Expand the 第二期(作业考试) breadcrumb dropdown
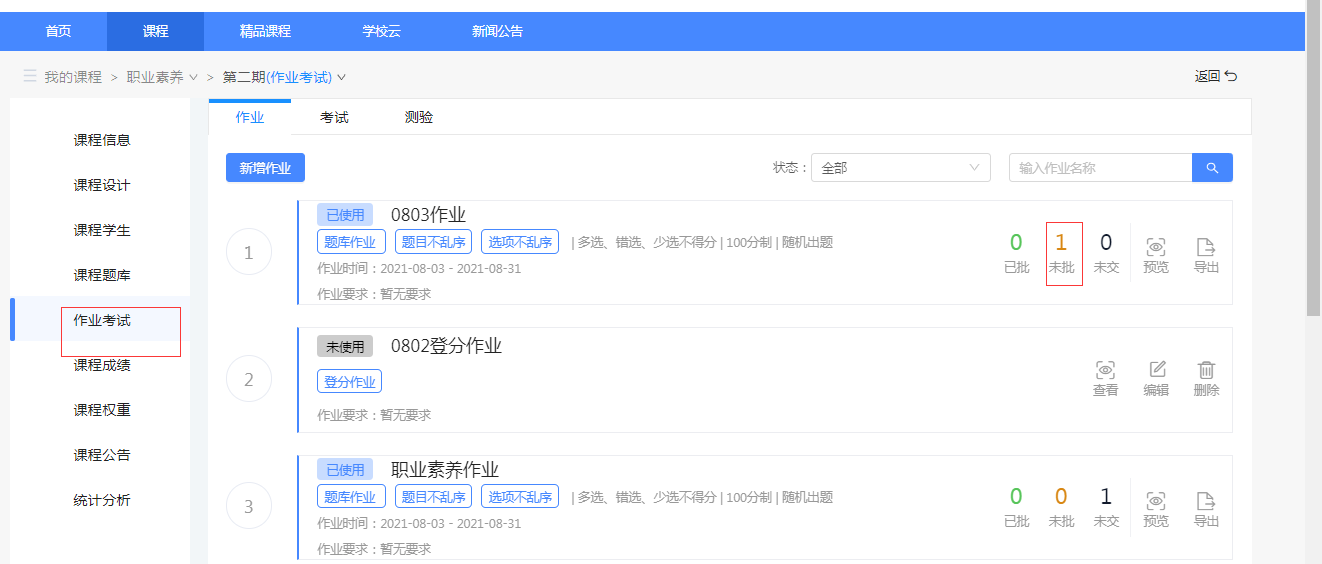 pyautogui.click(x=342, y=77)
